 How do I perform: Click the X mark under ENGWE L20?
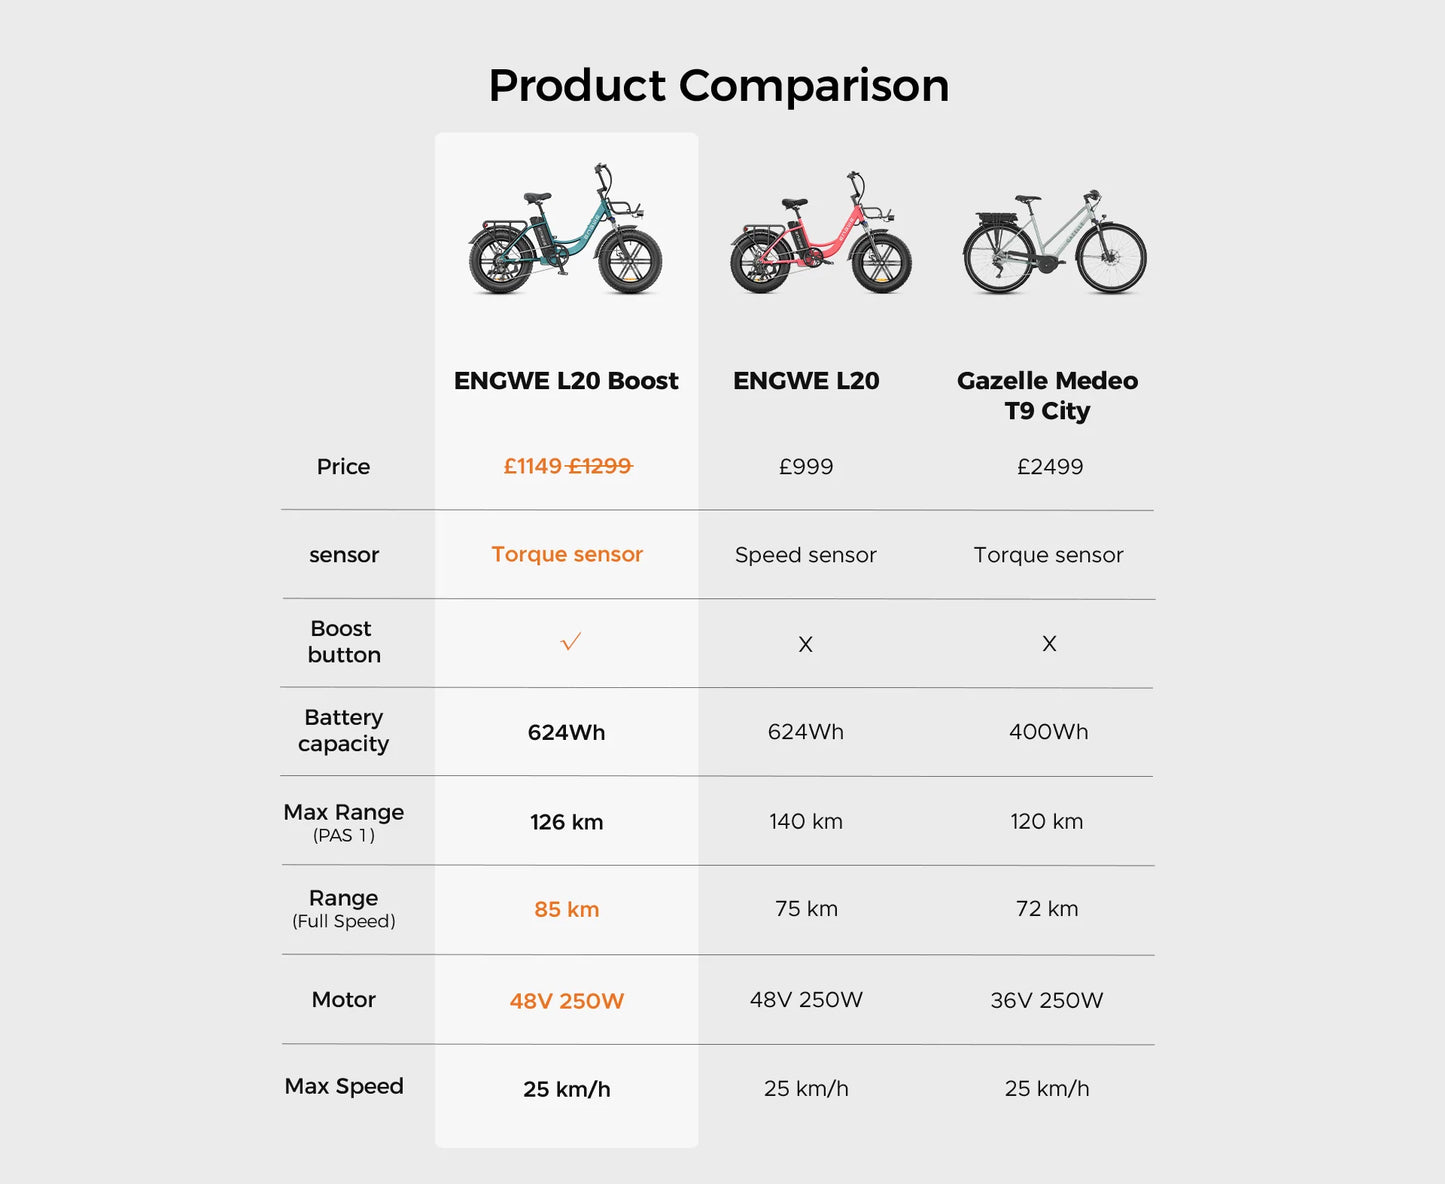click(x=805, y=645)
